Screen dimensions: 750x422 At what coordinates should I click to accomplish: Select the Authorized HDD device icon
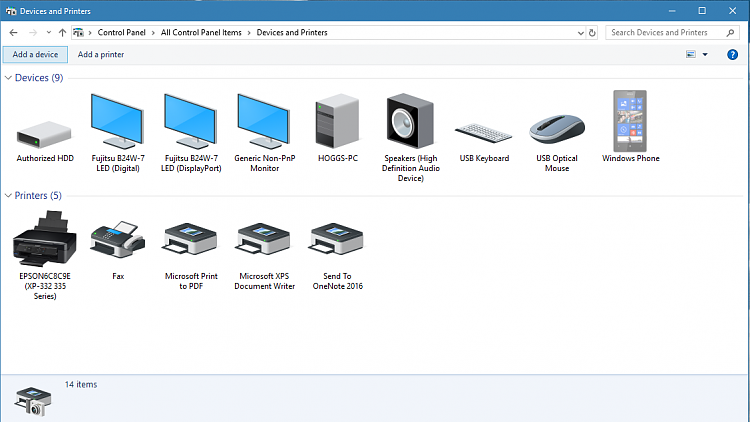(x=44, y=134)
